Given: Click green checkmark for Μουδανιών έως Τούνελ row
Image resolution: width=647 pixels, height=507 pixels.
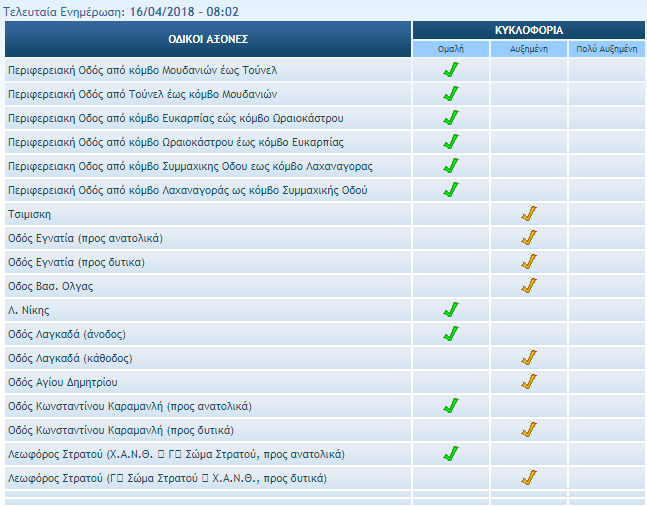Looking at the screenshot, I should pos(451,70).
